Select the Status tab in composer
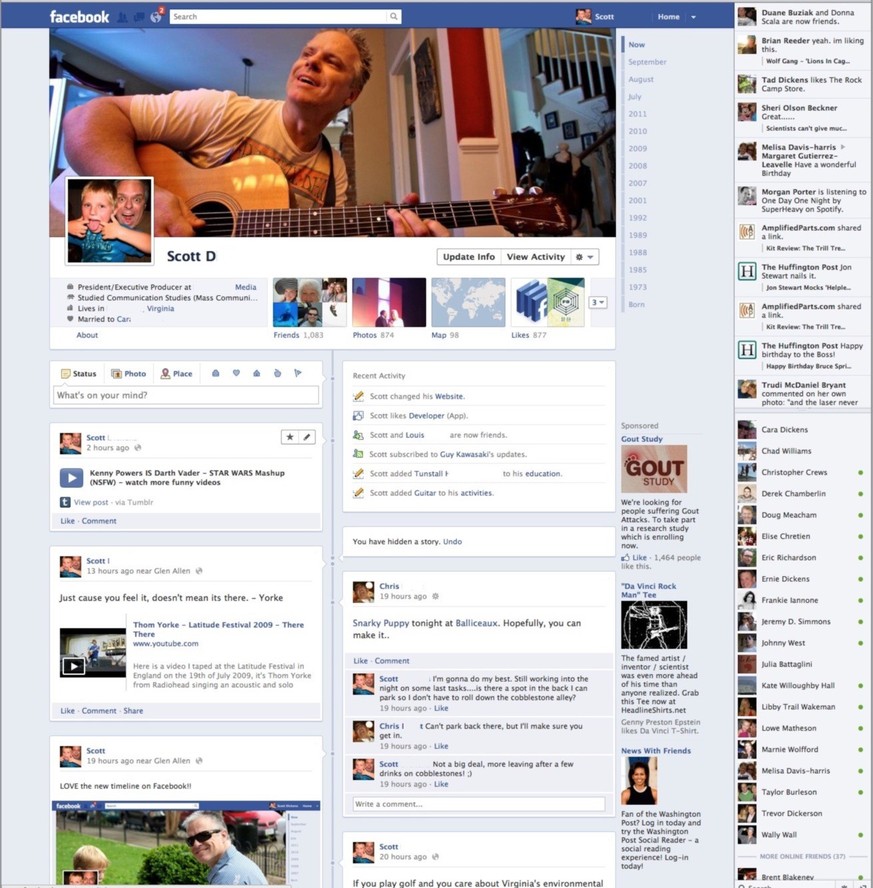This screenshot has height=888, width=873. tap(79, 374)
